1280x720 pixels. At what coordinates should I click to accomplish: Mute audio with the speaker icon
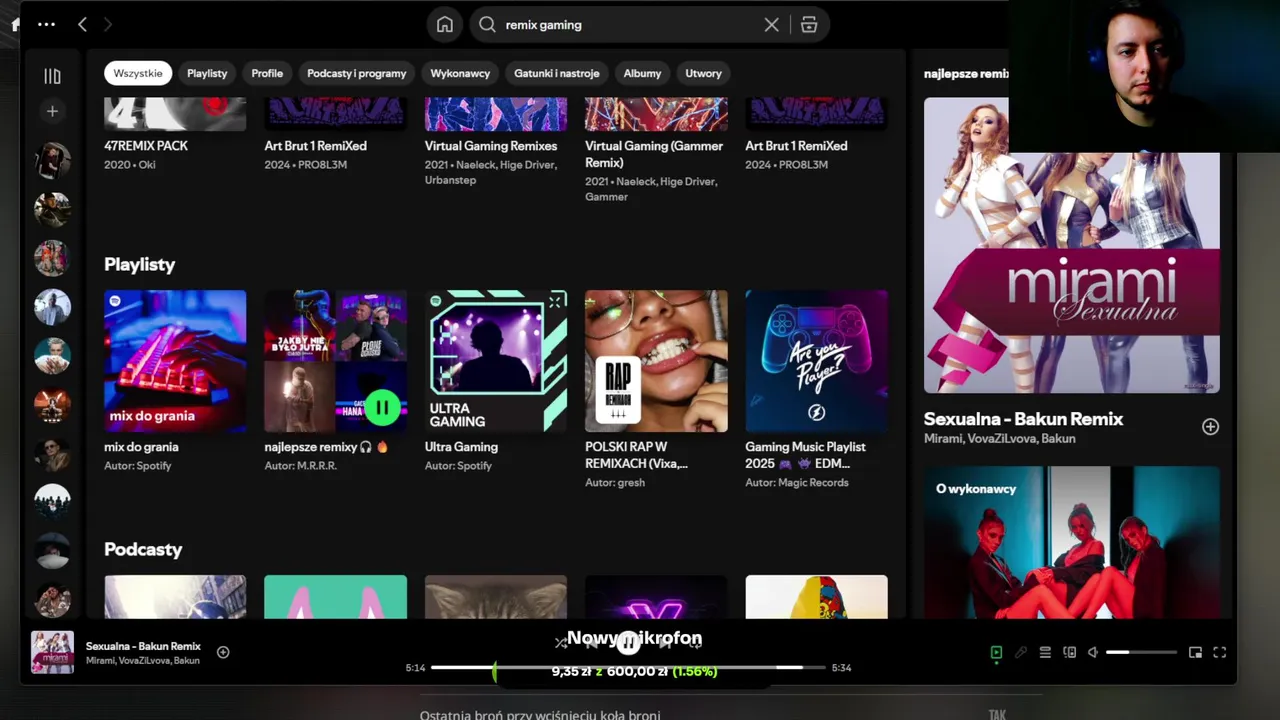(1093, 652)
